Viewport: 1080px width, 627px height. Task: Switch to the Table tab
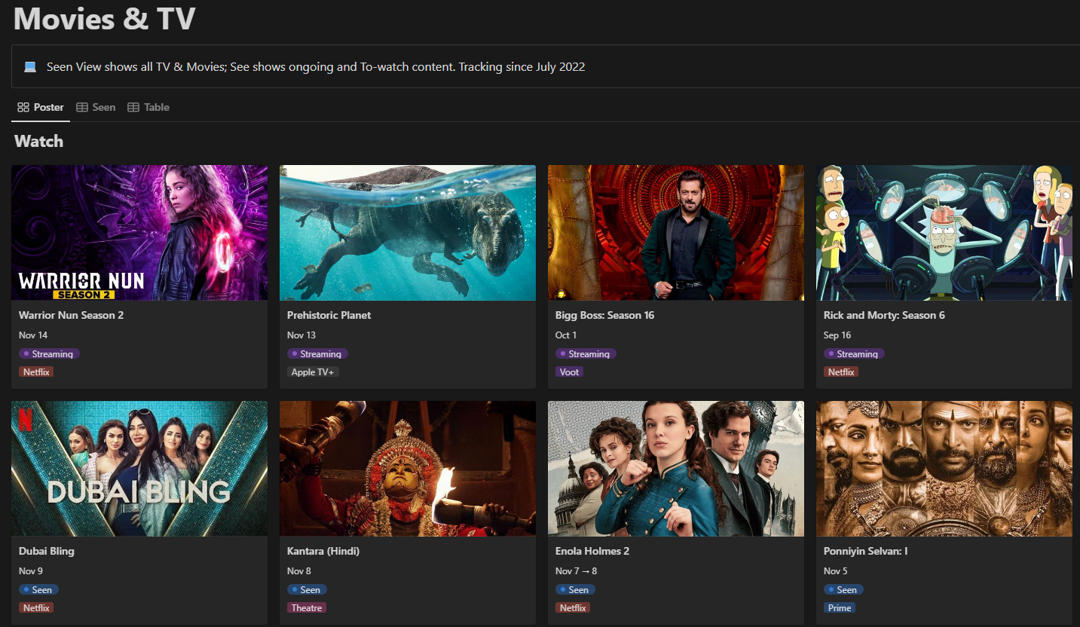coord(148,107)
